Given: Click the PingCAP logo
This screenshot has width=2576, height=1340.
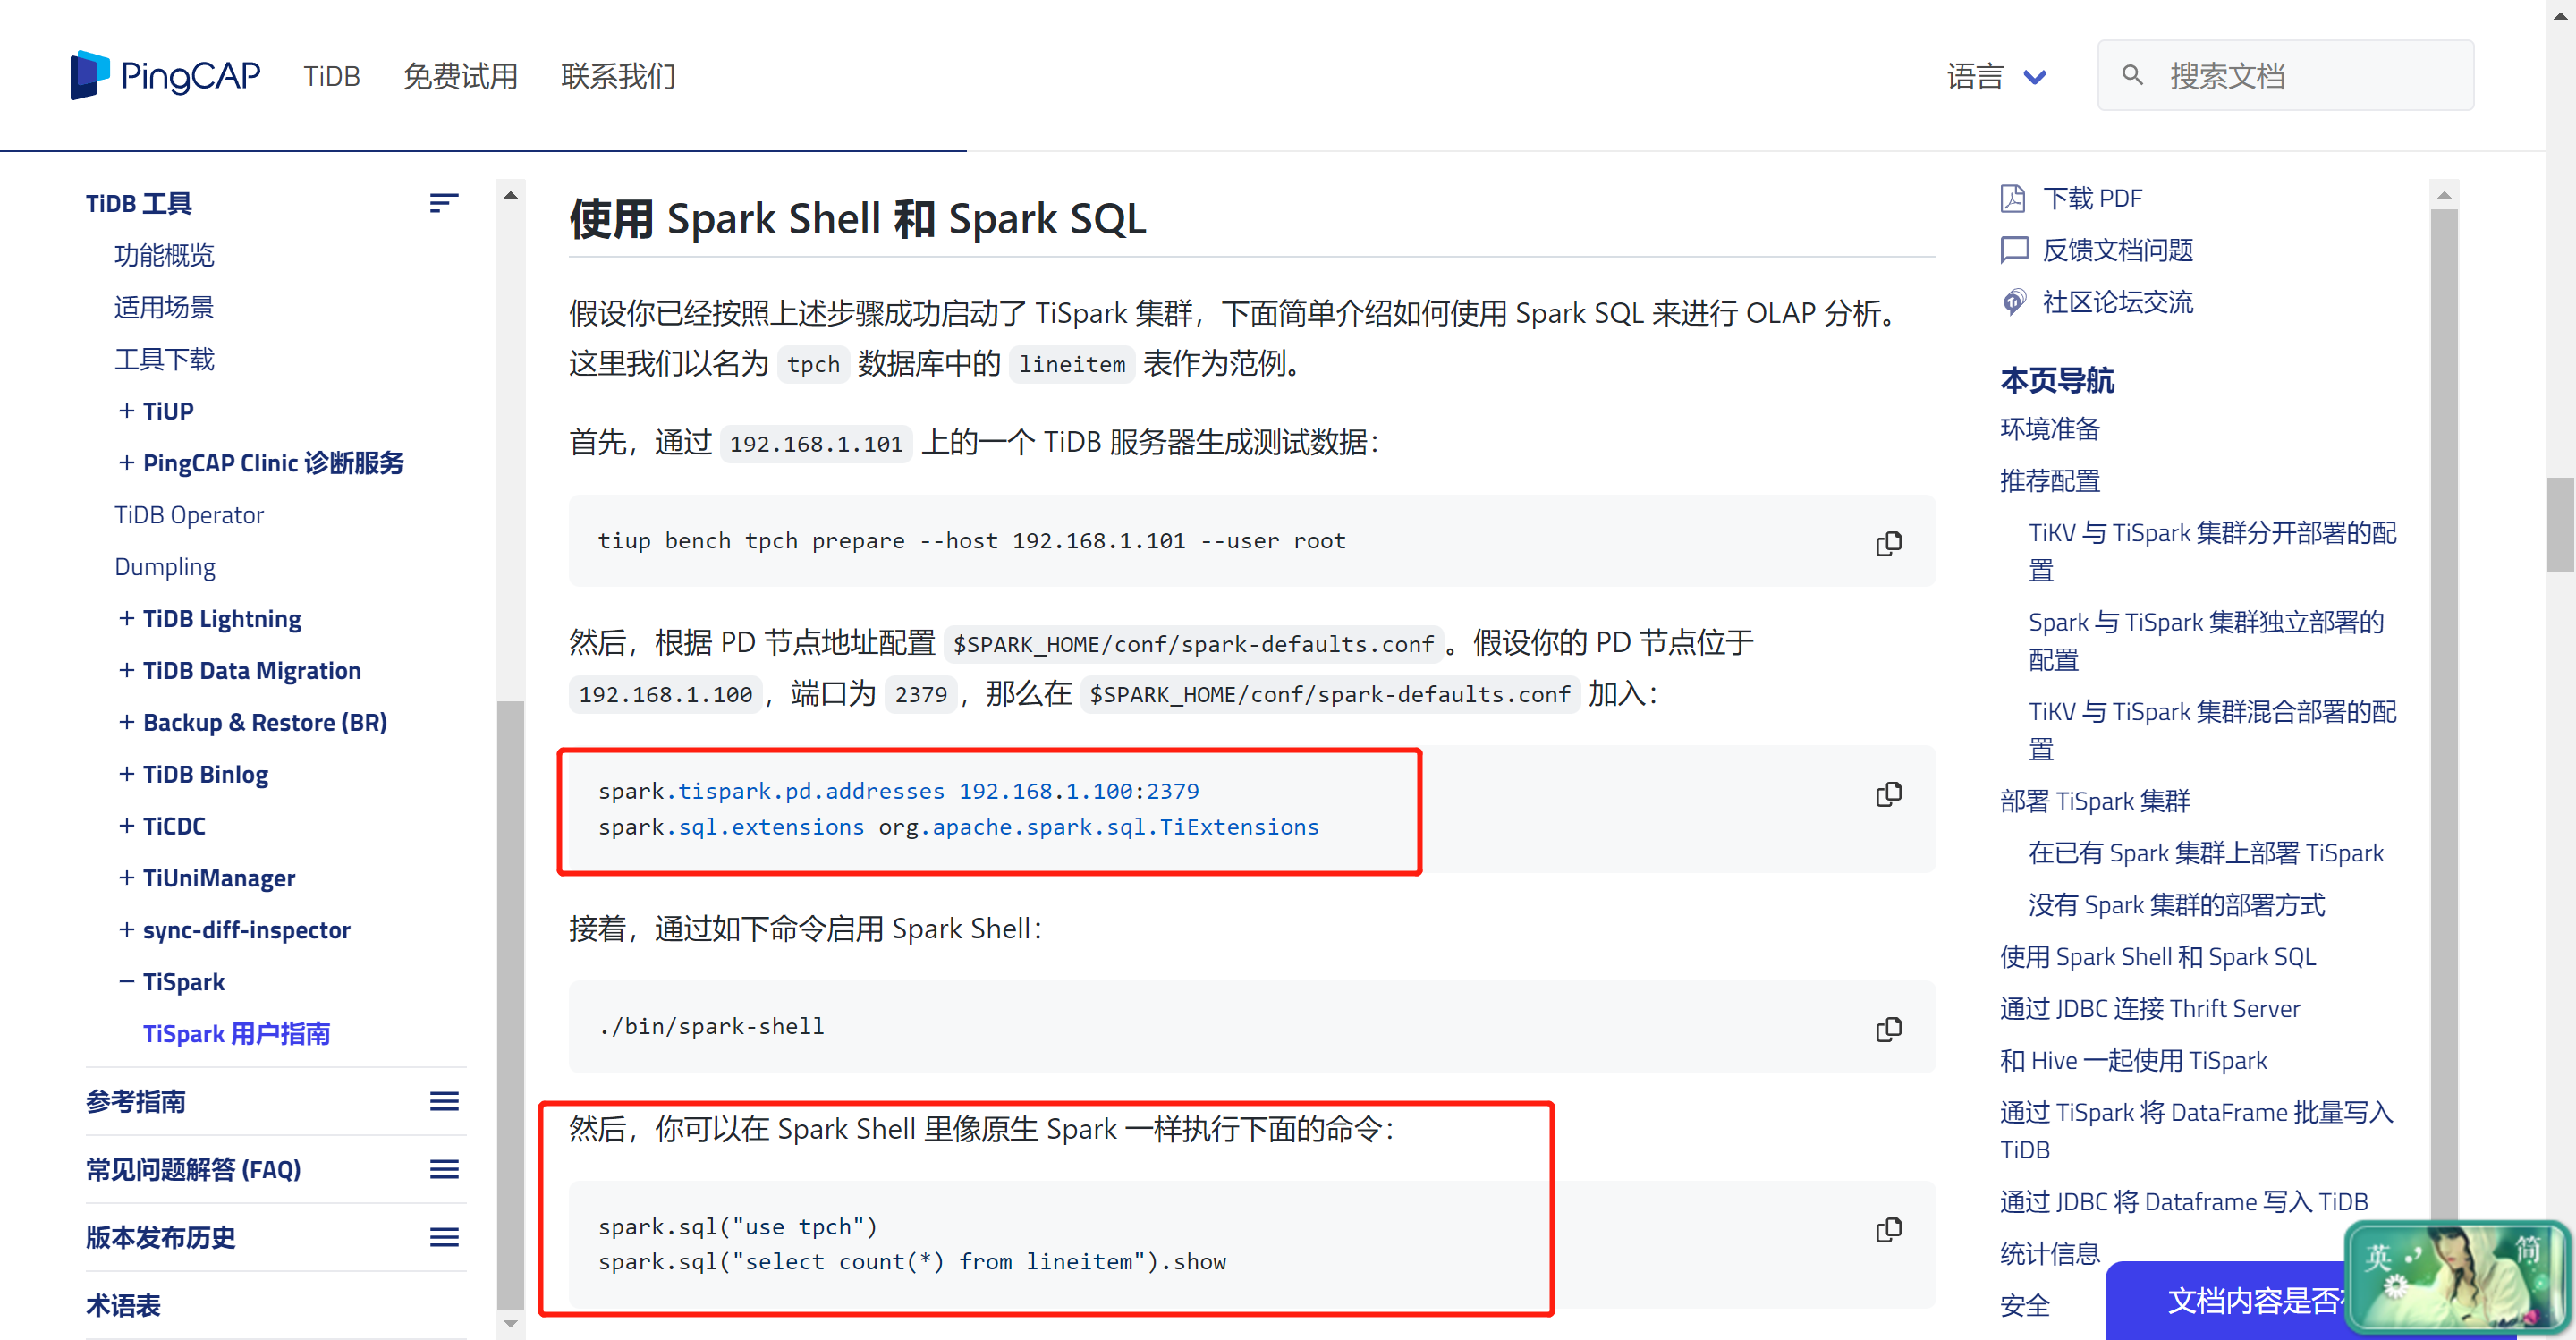Looking at the screenshot, I should click(x=165, y=75).
